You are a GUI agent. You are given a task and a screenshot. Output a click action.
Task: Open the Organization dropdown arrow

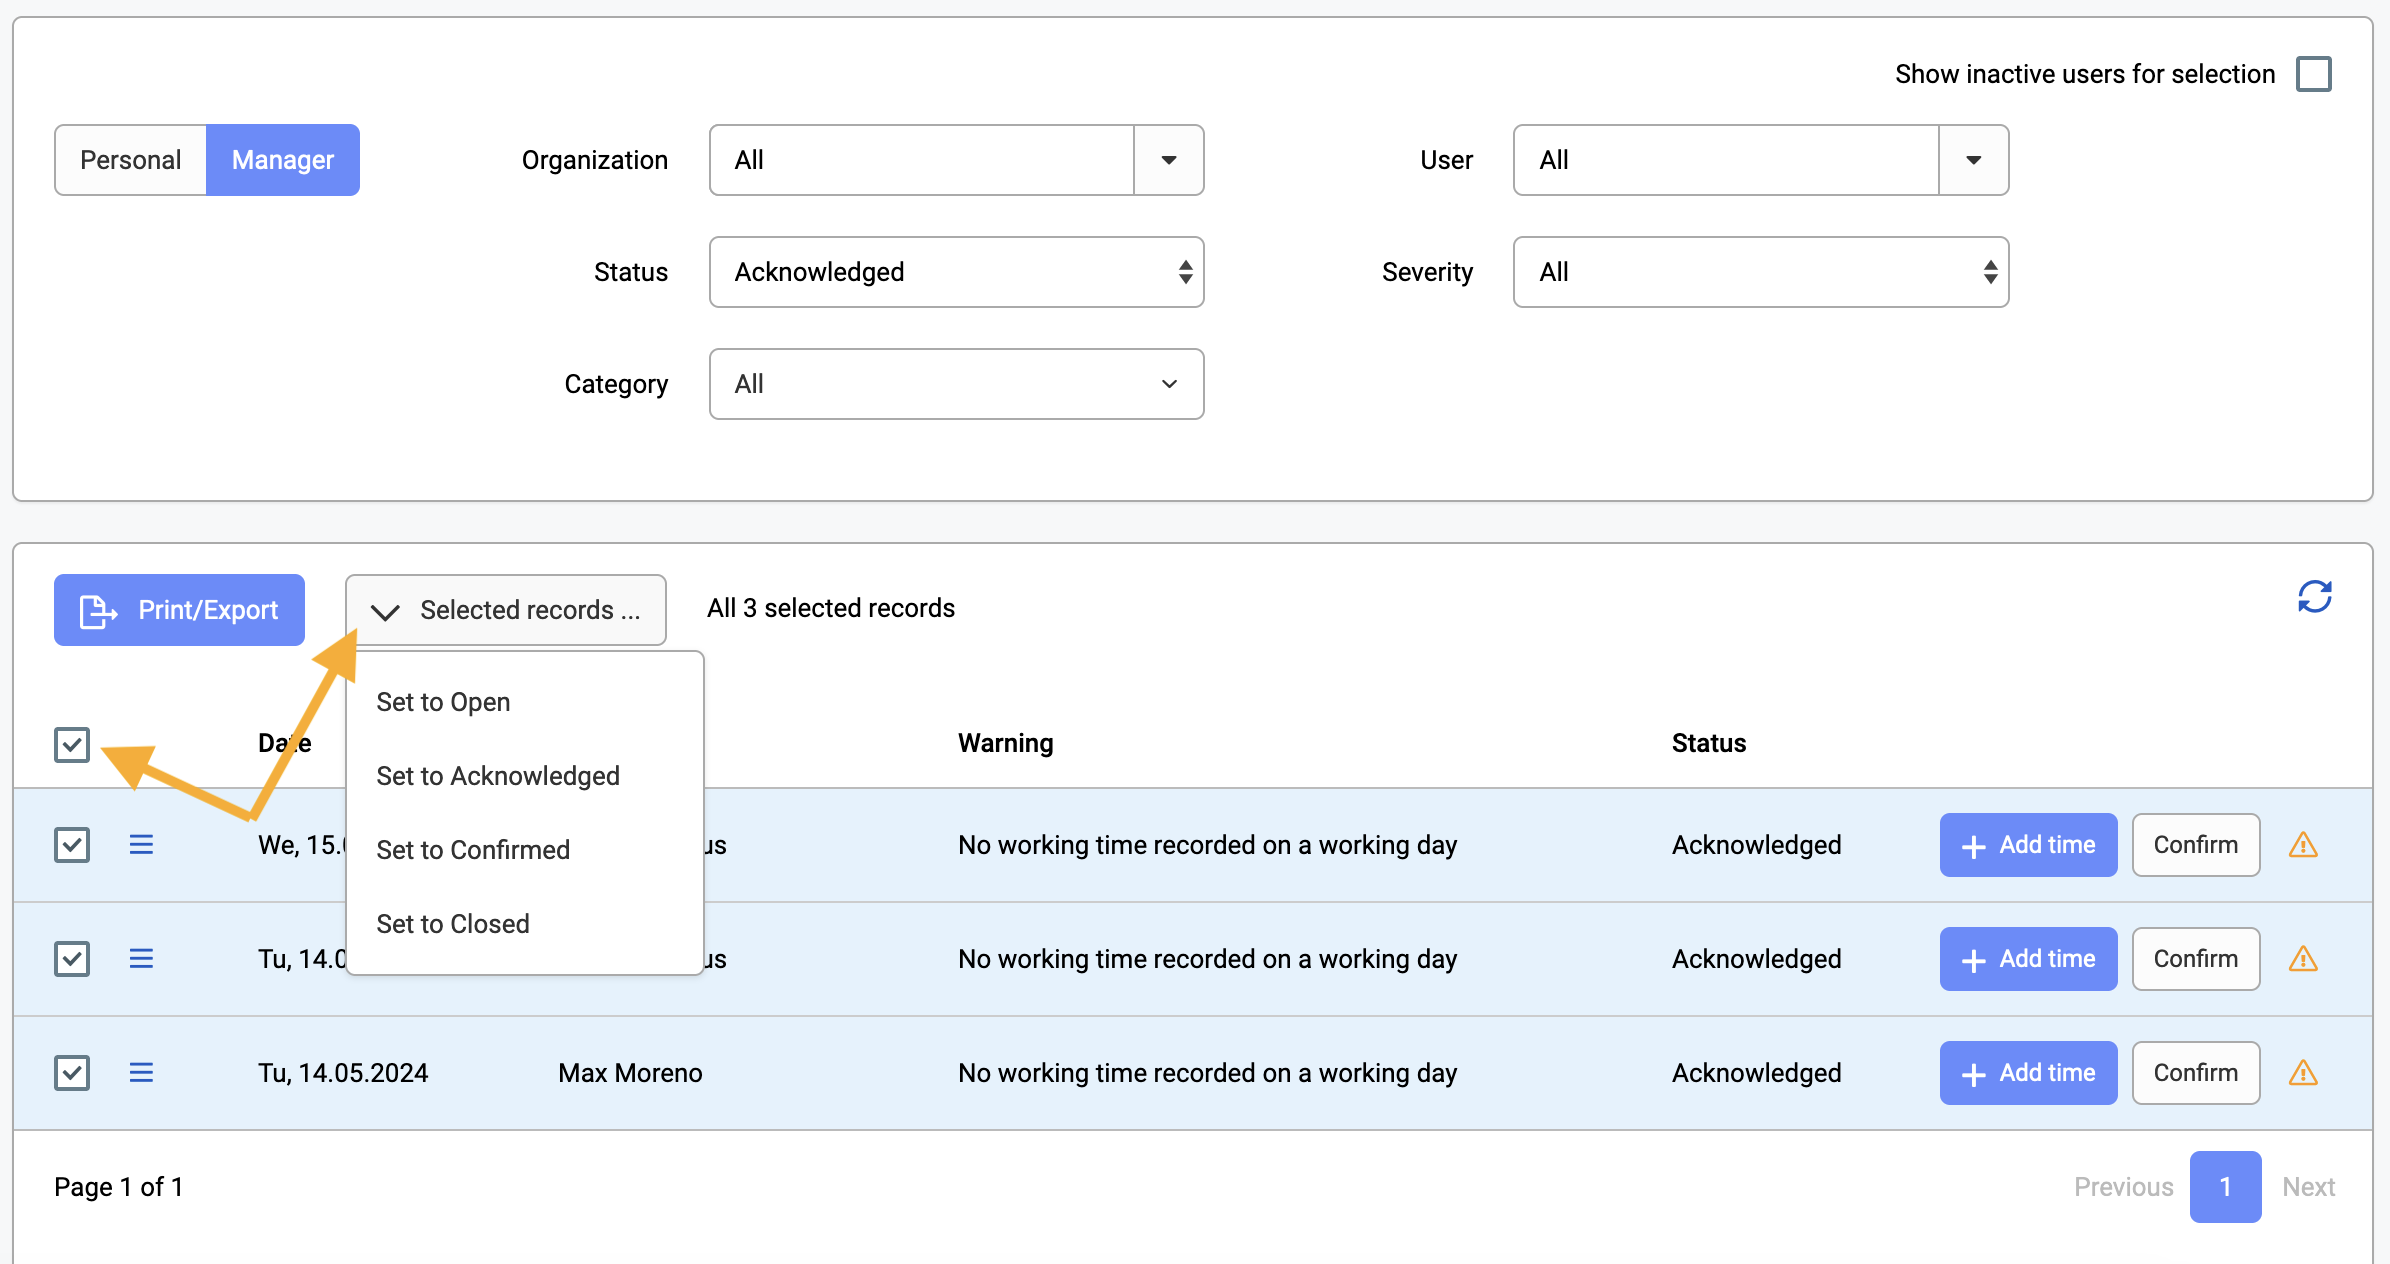click(1168, 160)
